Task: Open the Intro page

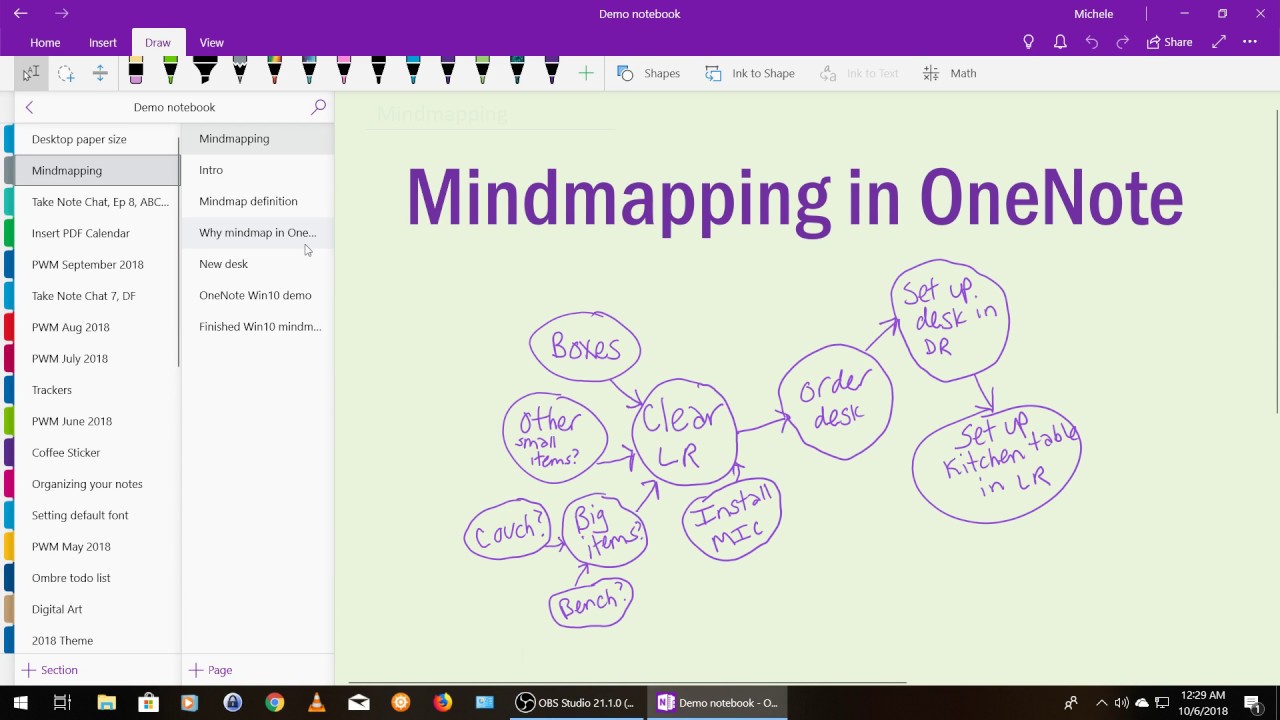Action: click(258, 170)
